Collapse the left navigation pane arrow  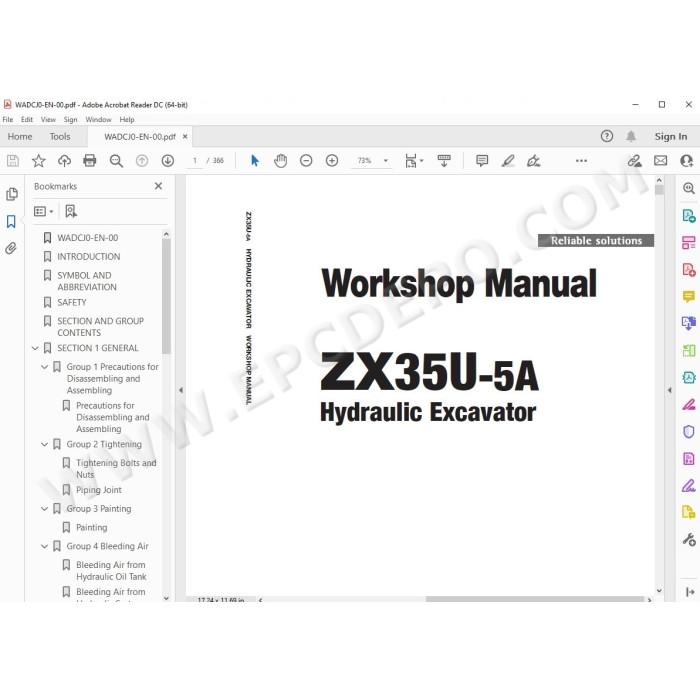pos(181,390)
